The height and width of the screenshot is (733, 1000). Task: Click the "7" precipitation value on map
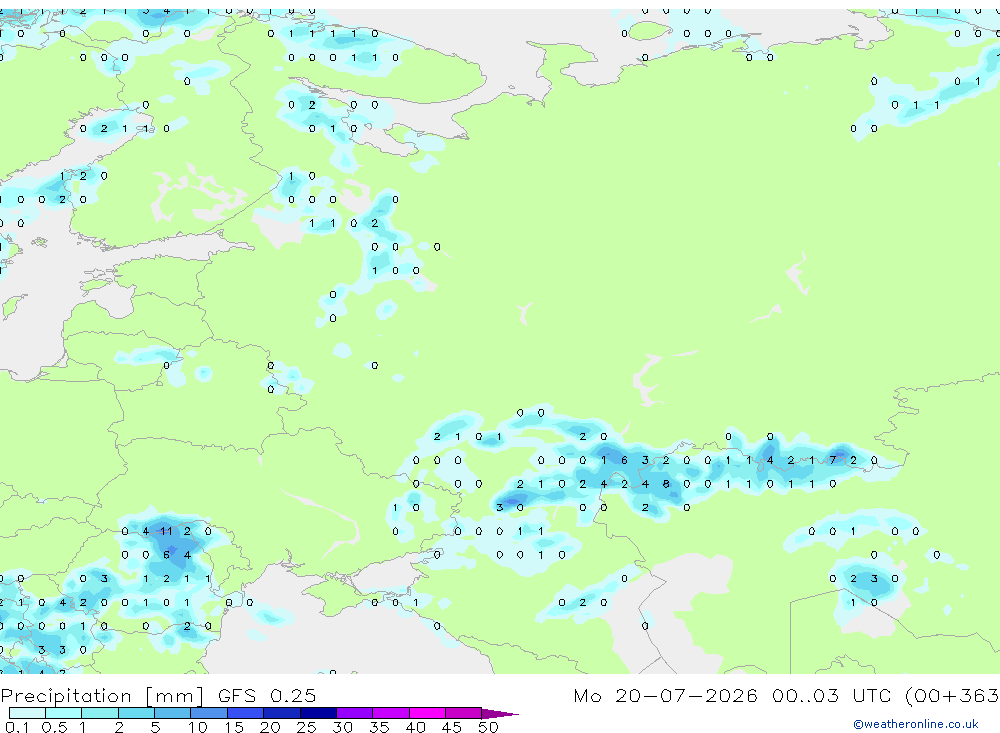[832, 460]
